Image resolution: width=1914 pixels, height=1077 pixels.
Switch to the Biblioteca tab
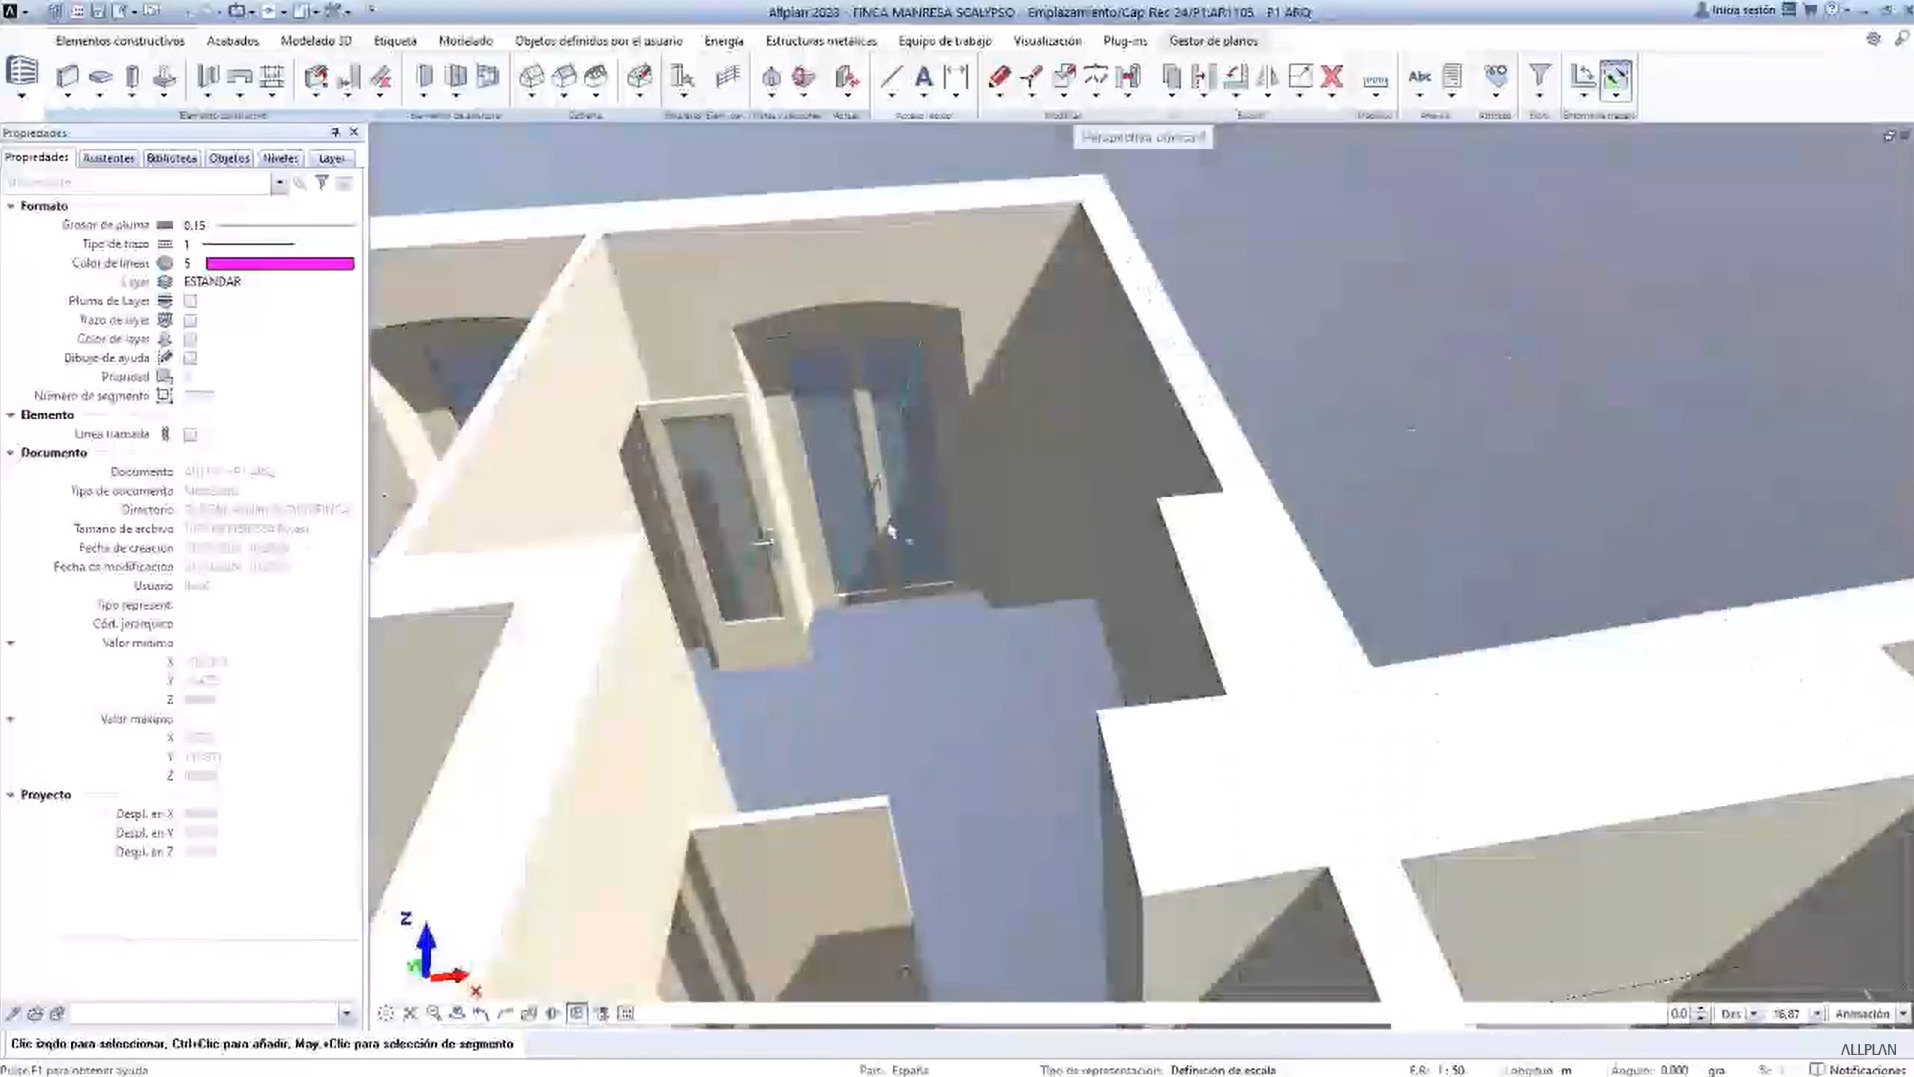171,157
